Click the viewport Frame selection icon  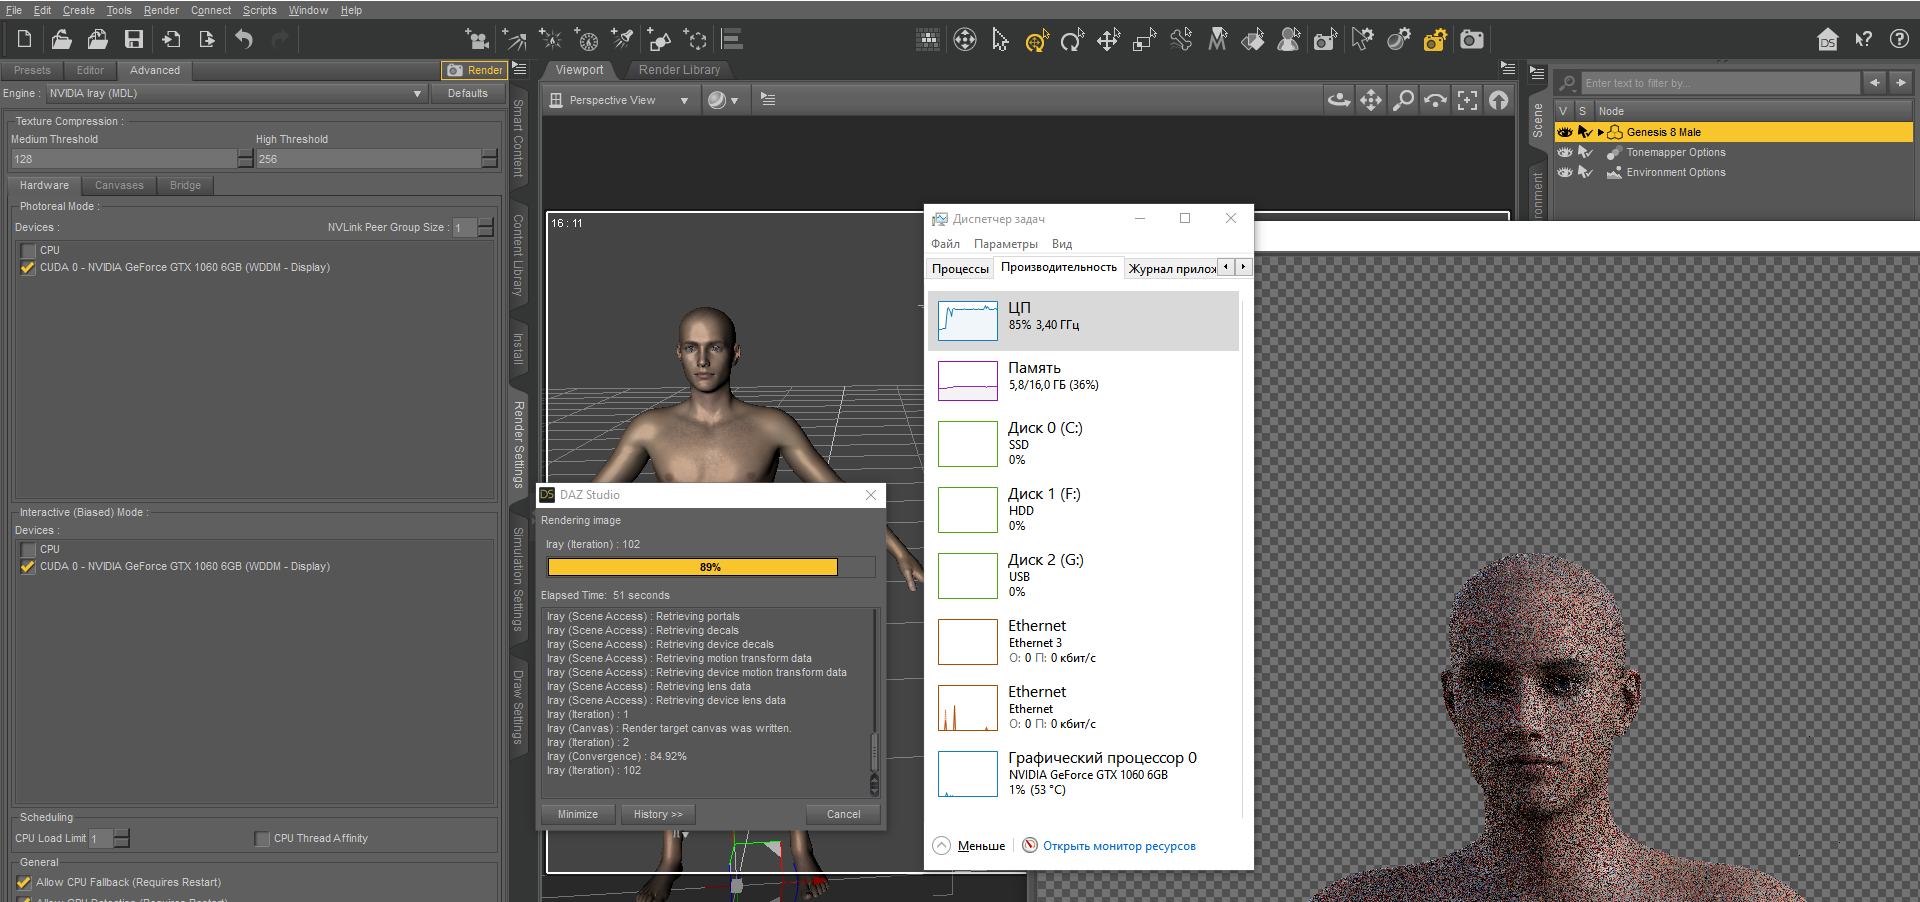pyautogui.click(x=1467, y=100)
